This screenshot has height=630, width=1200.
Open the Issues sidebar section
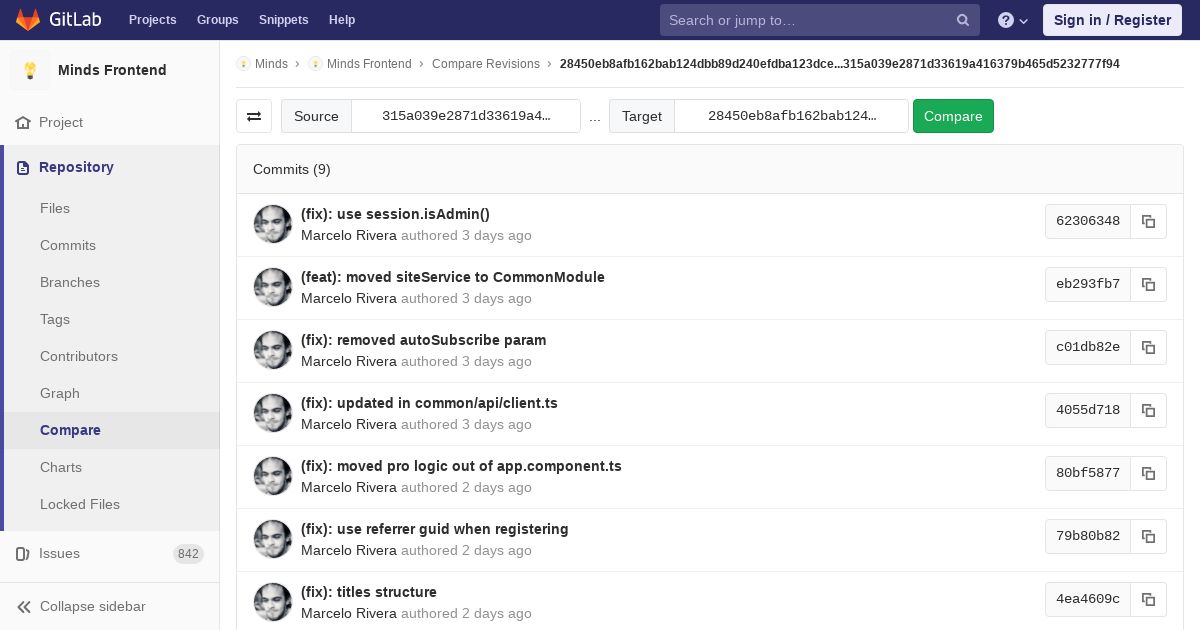pos(59,553)
